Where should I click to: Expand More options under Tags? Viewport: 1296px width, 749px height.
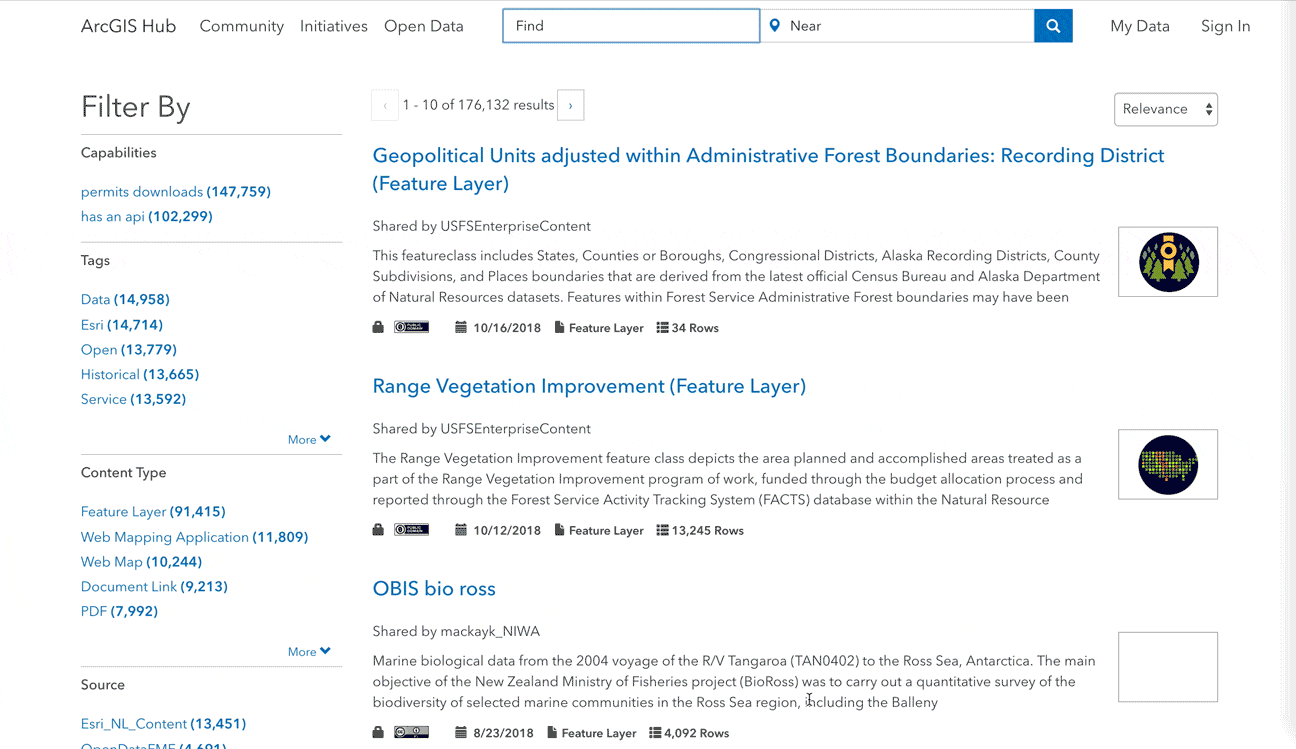309,439
